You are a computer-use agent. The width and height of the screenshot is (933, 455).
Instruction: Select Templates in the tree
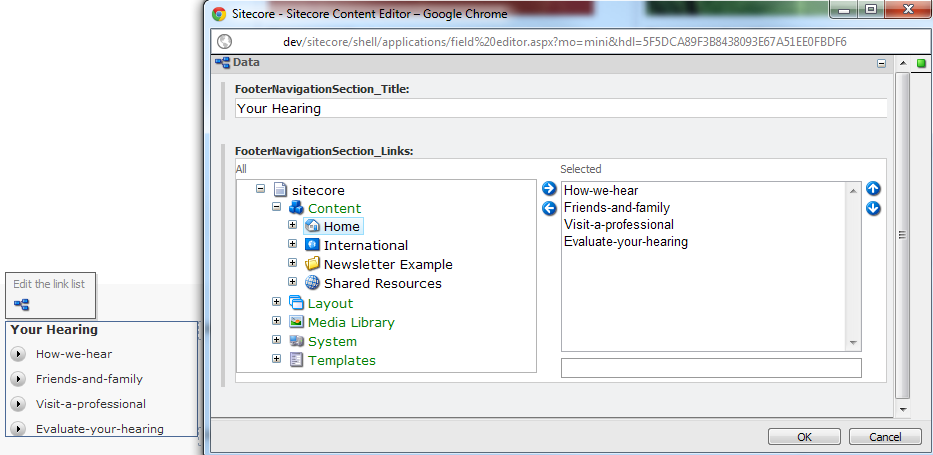click(342, 360)
